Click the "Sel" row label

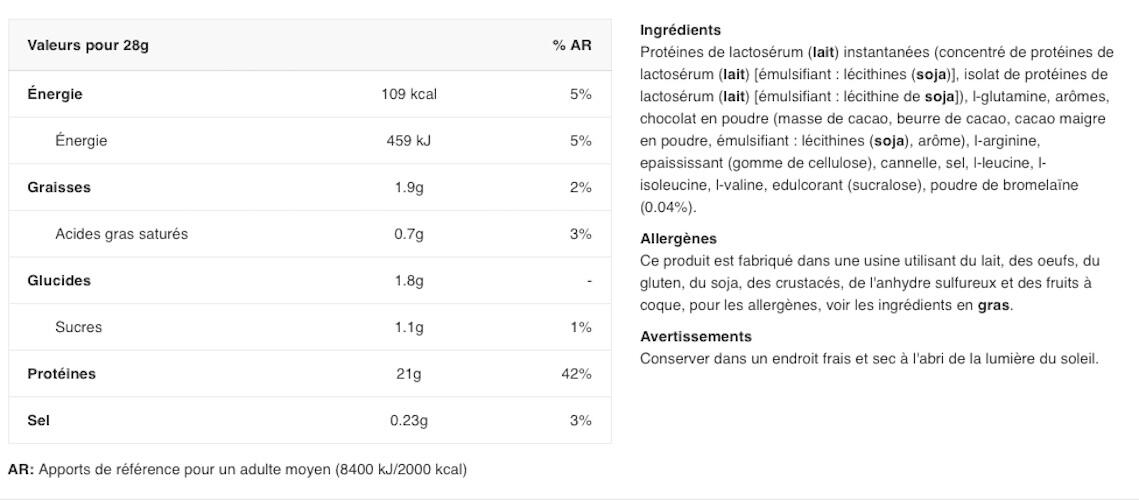coord(38,421)
